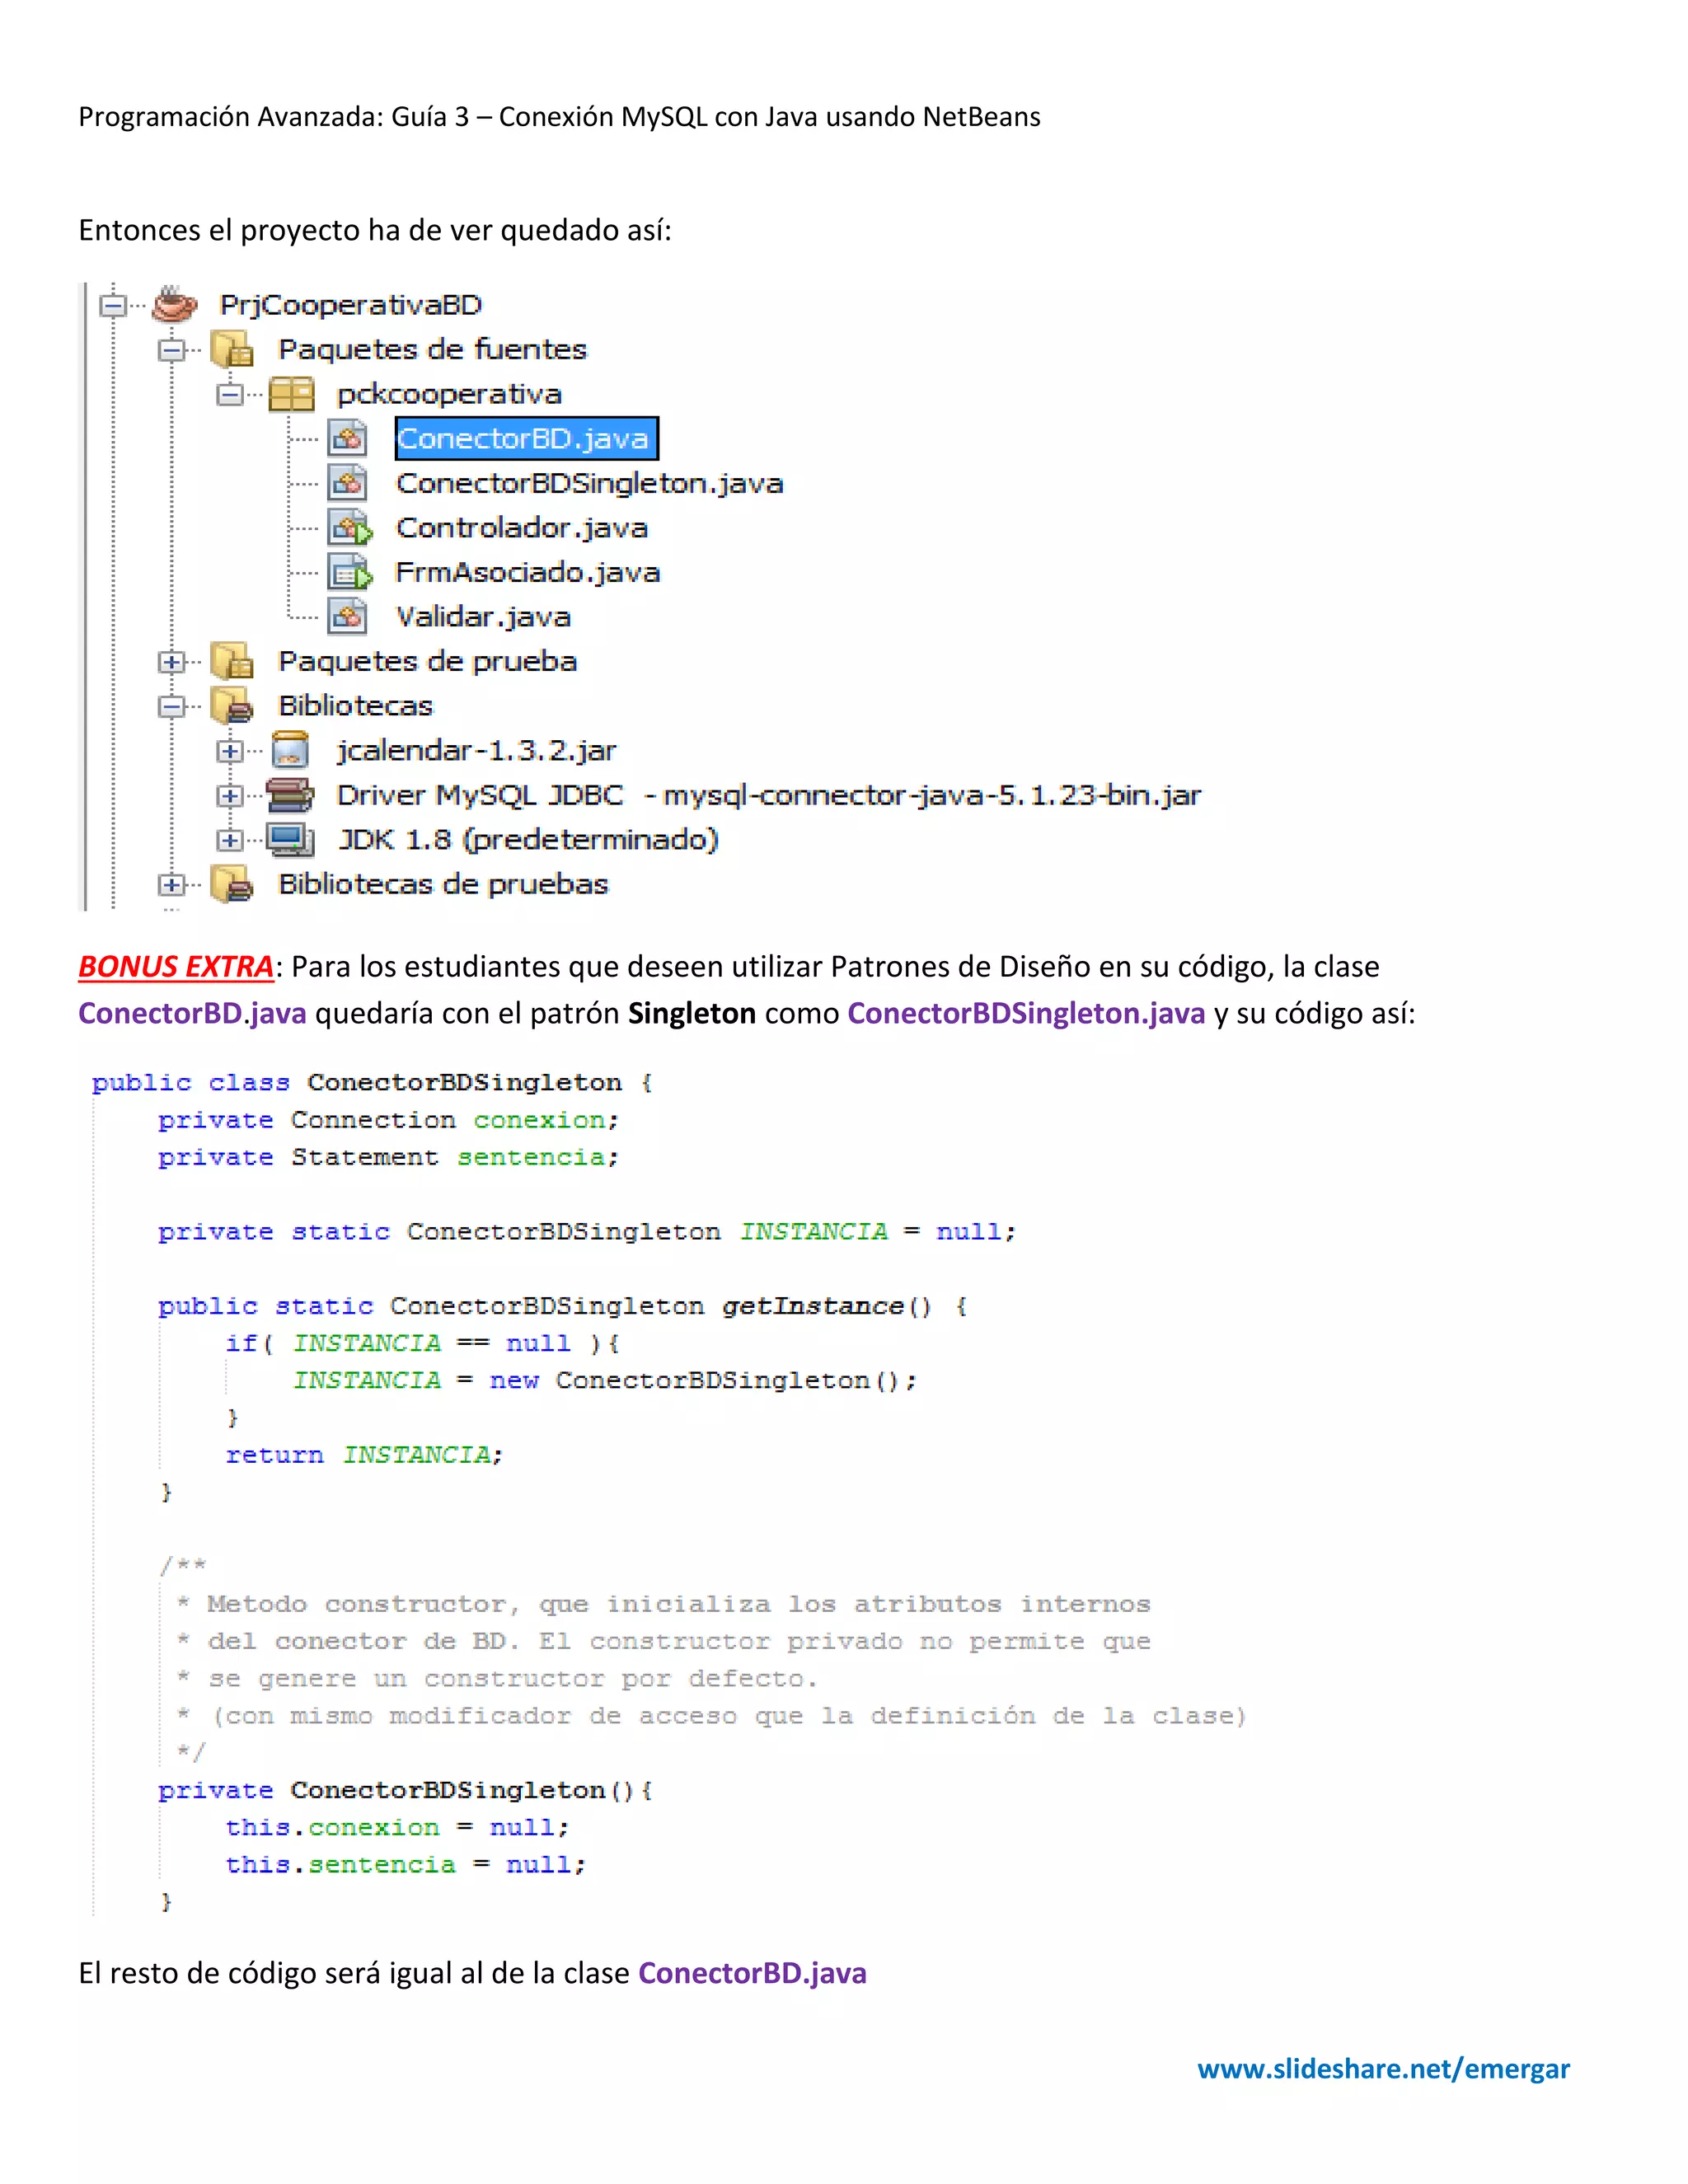The image size is (1688, 2184).
Task: Expand the Bibliotecas de pruebas node
Action: [x=172, y=885]
